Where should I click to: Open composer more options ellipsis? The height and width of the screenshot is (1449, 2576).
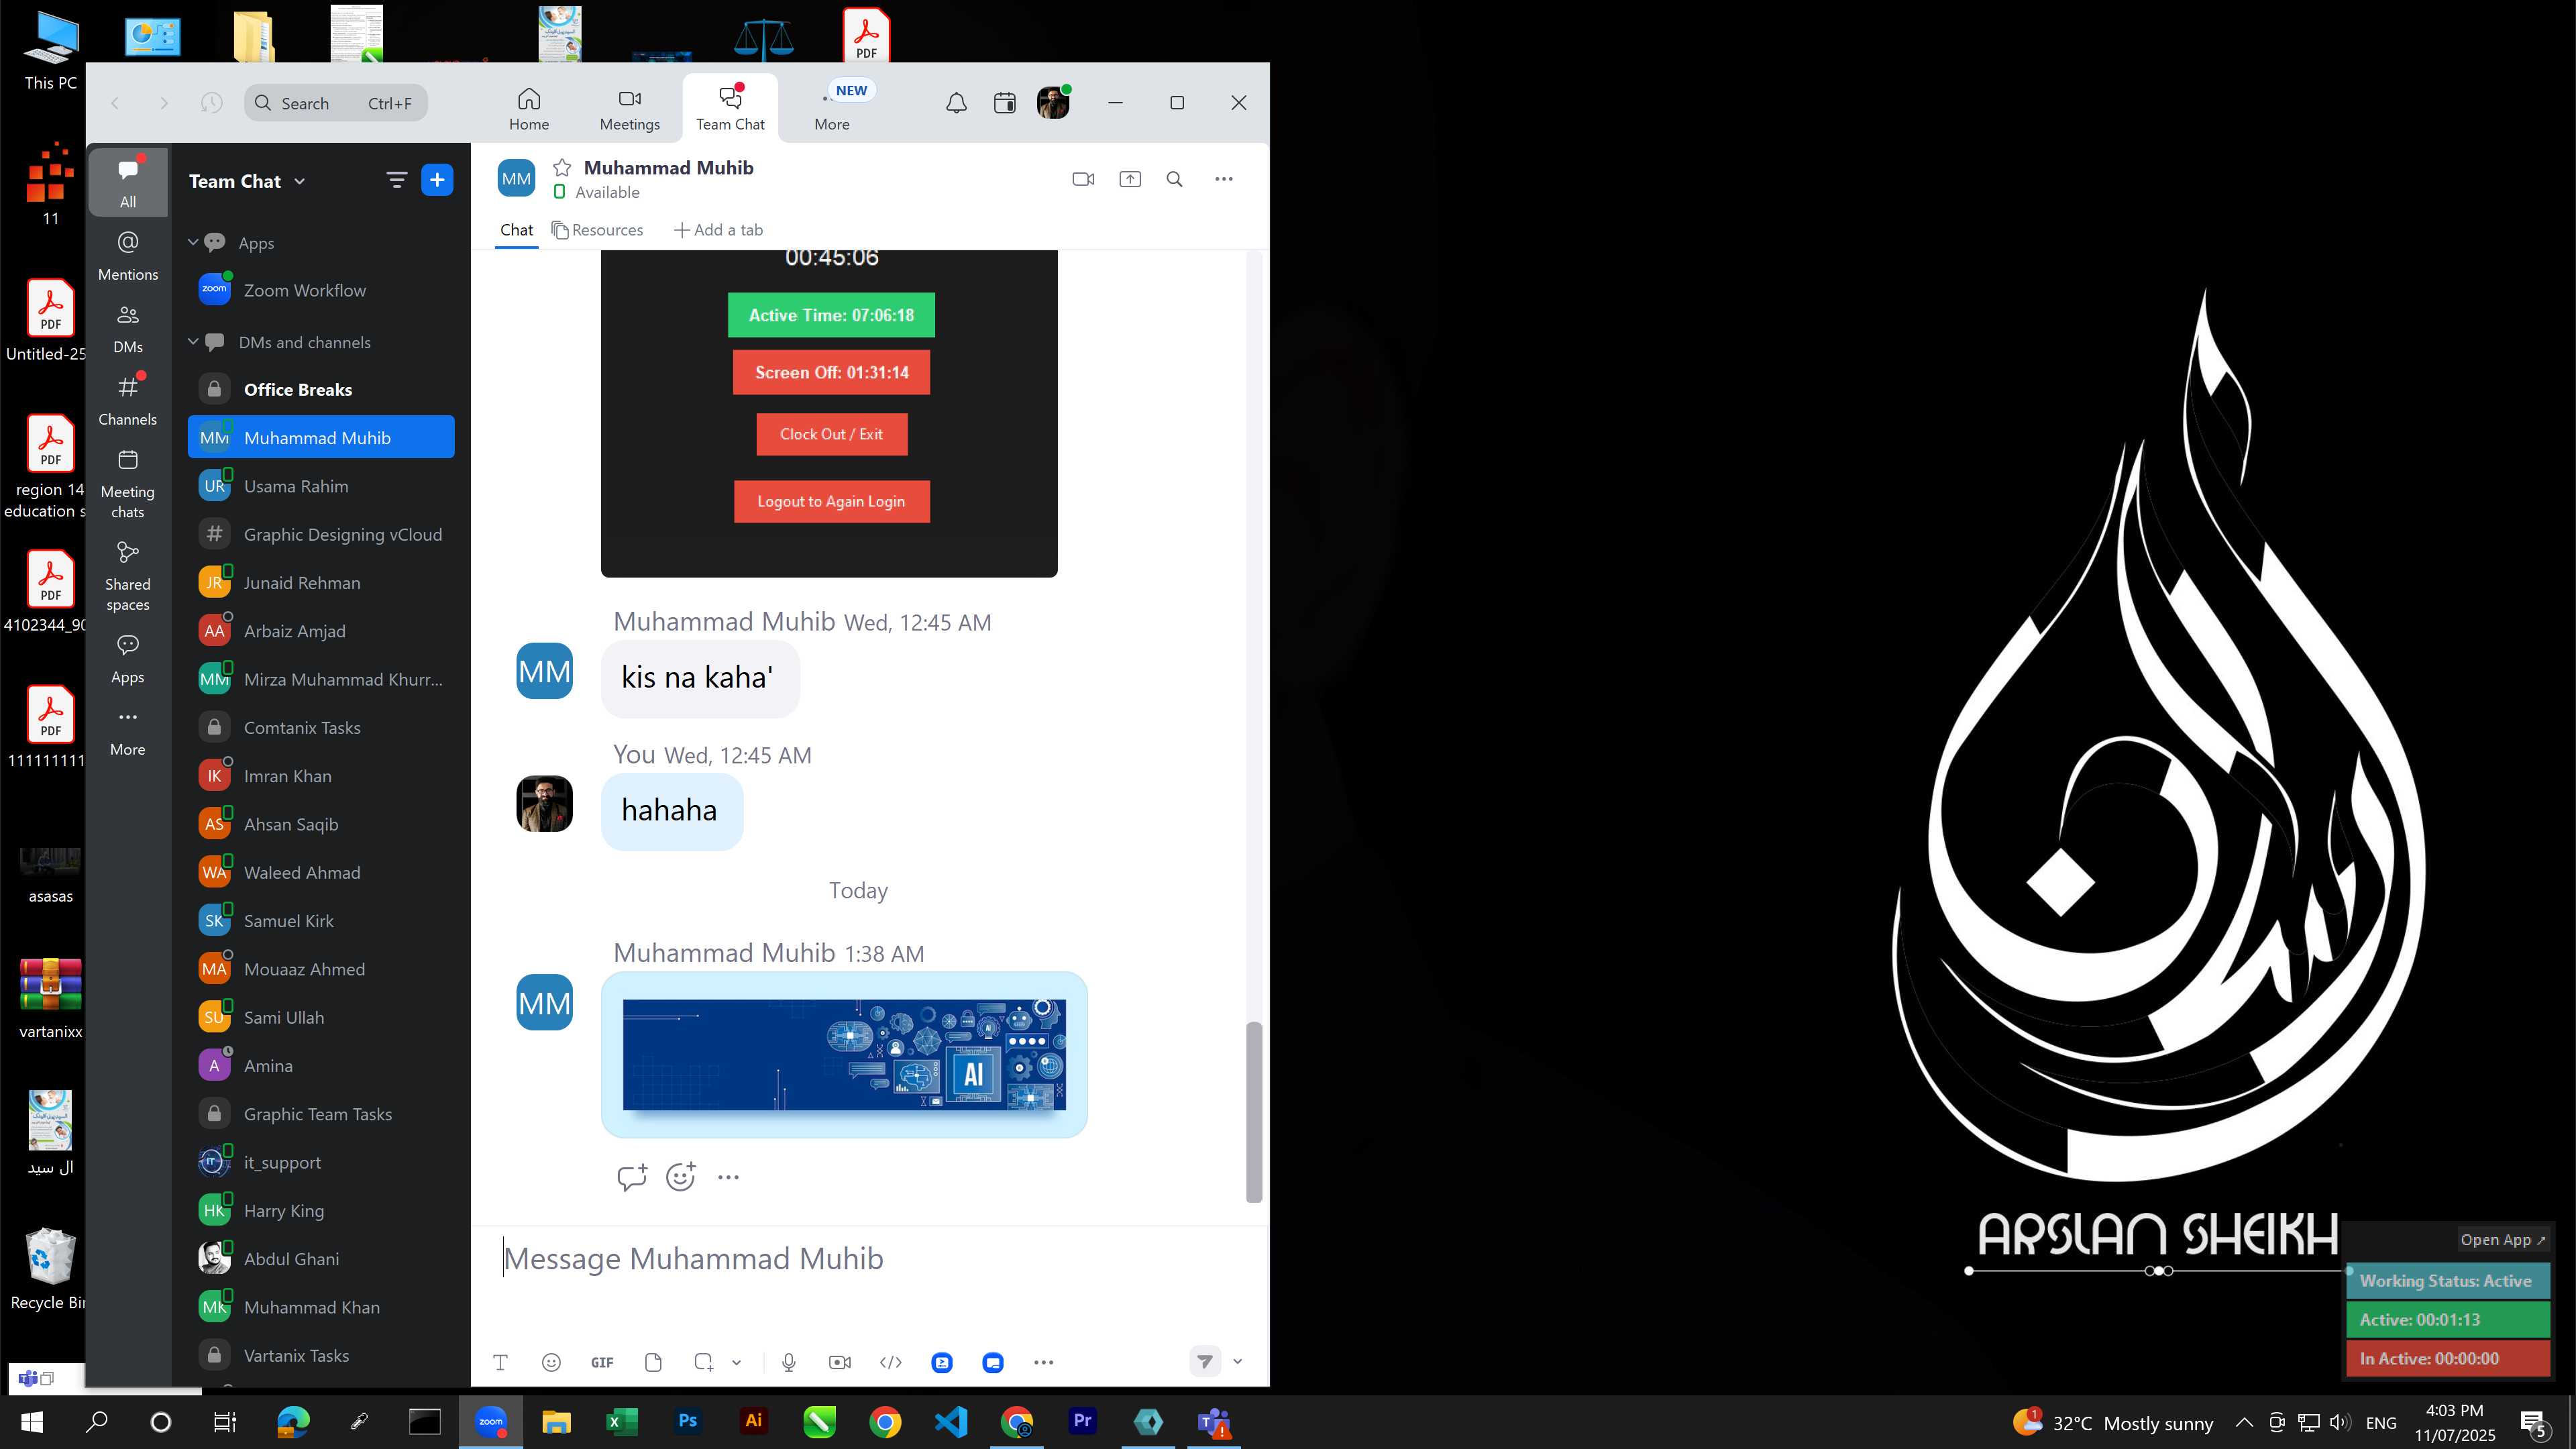pos(1044,1362)
